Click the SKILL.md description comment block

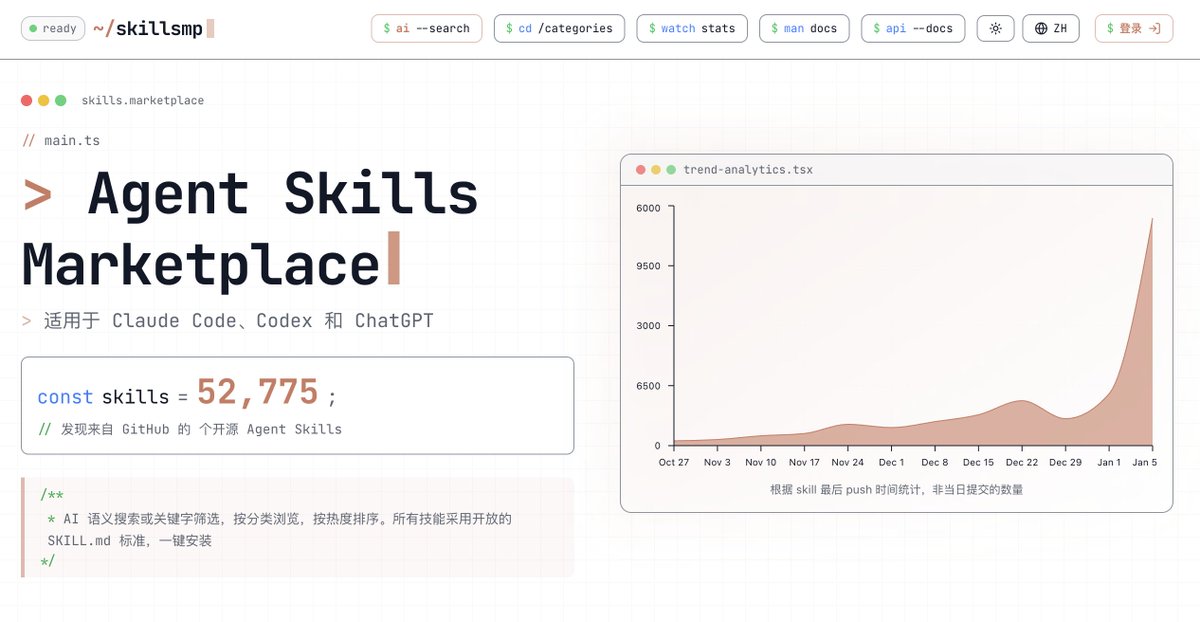pyautogui.click(x=298, y=528)
